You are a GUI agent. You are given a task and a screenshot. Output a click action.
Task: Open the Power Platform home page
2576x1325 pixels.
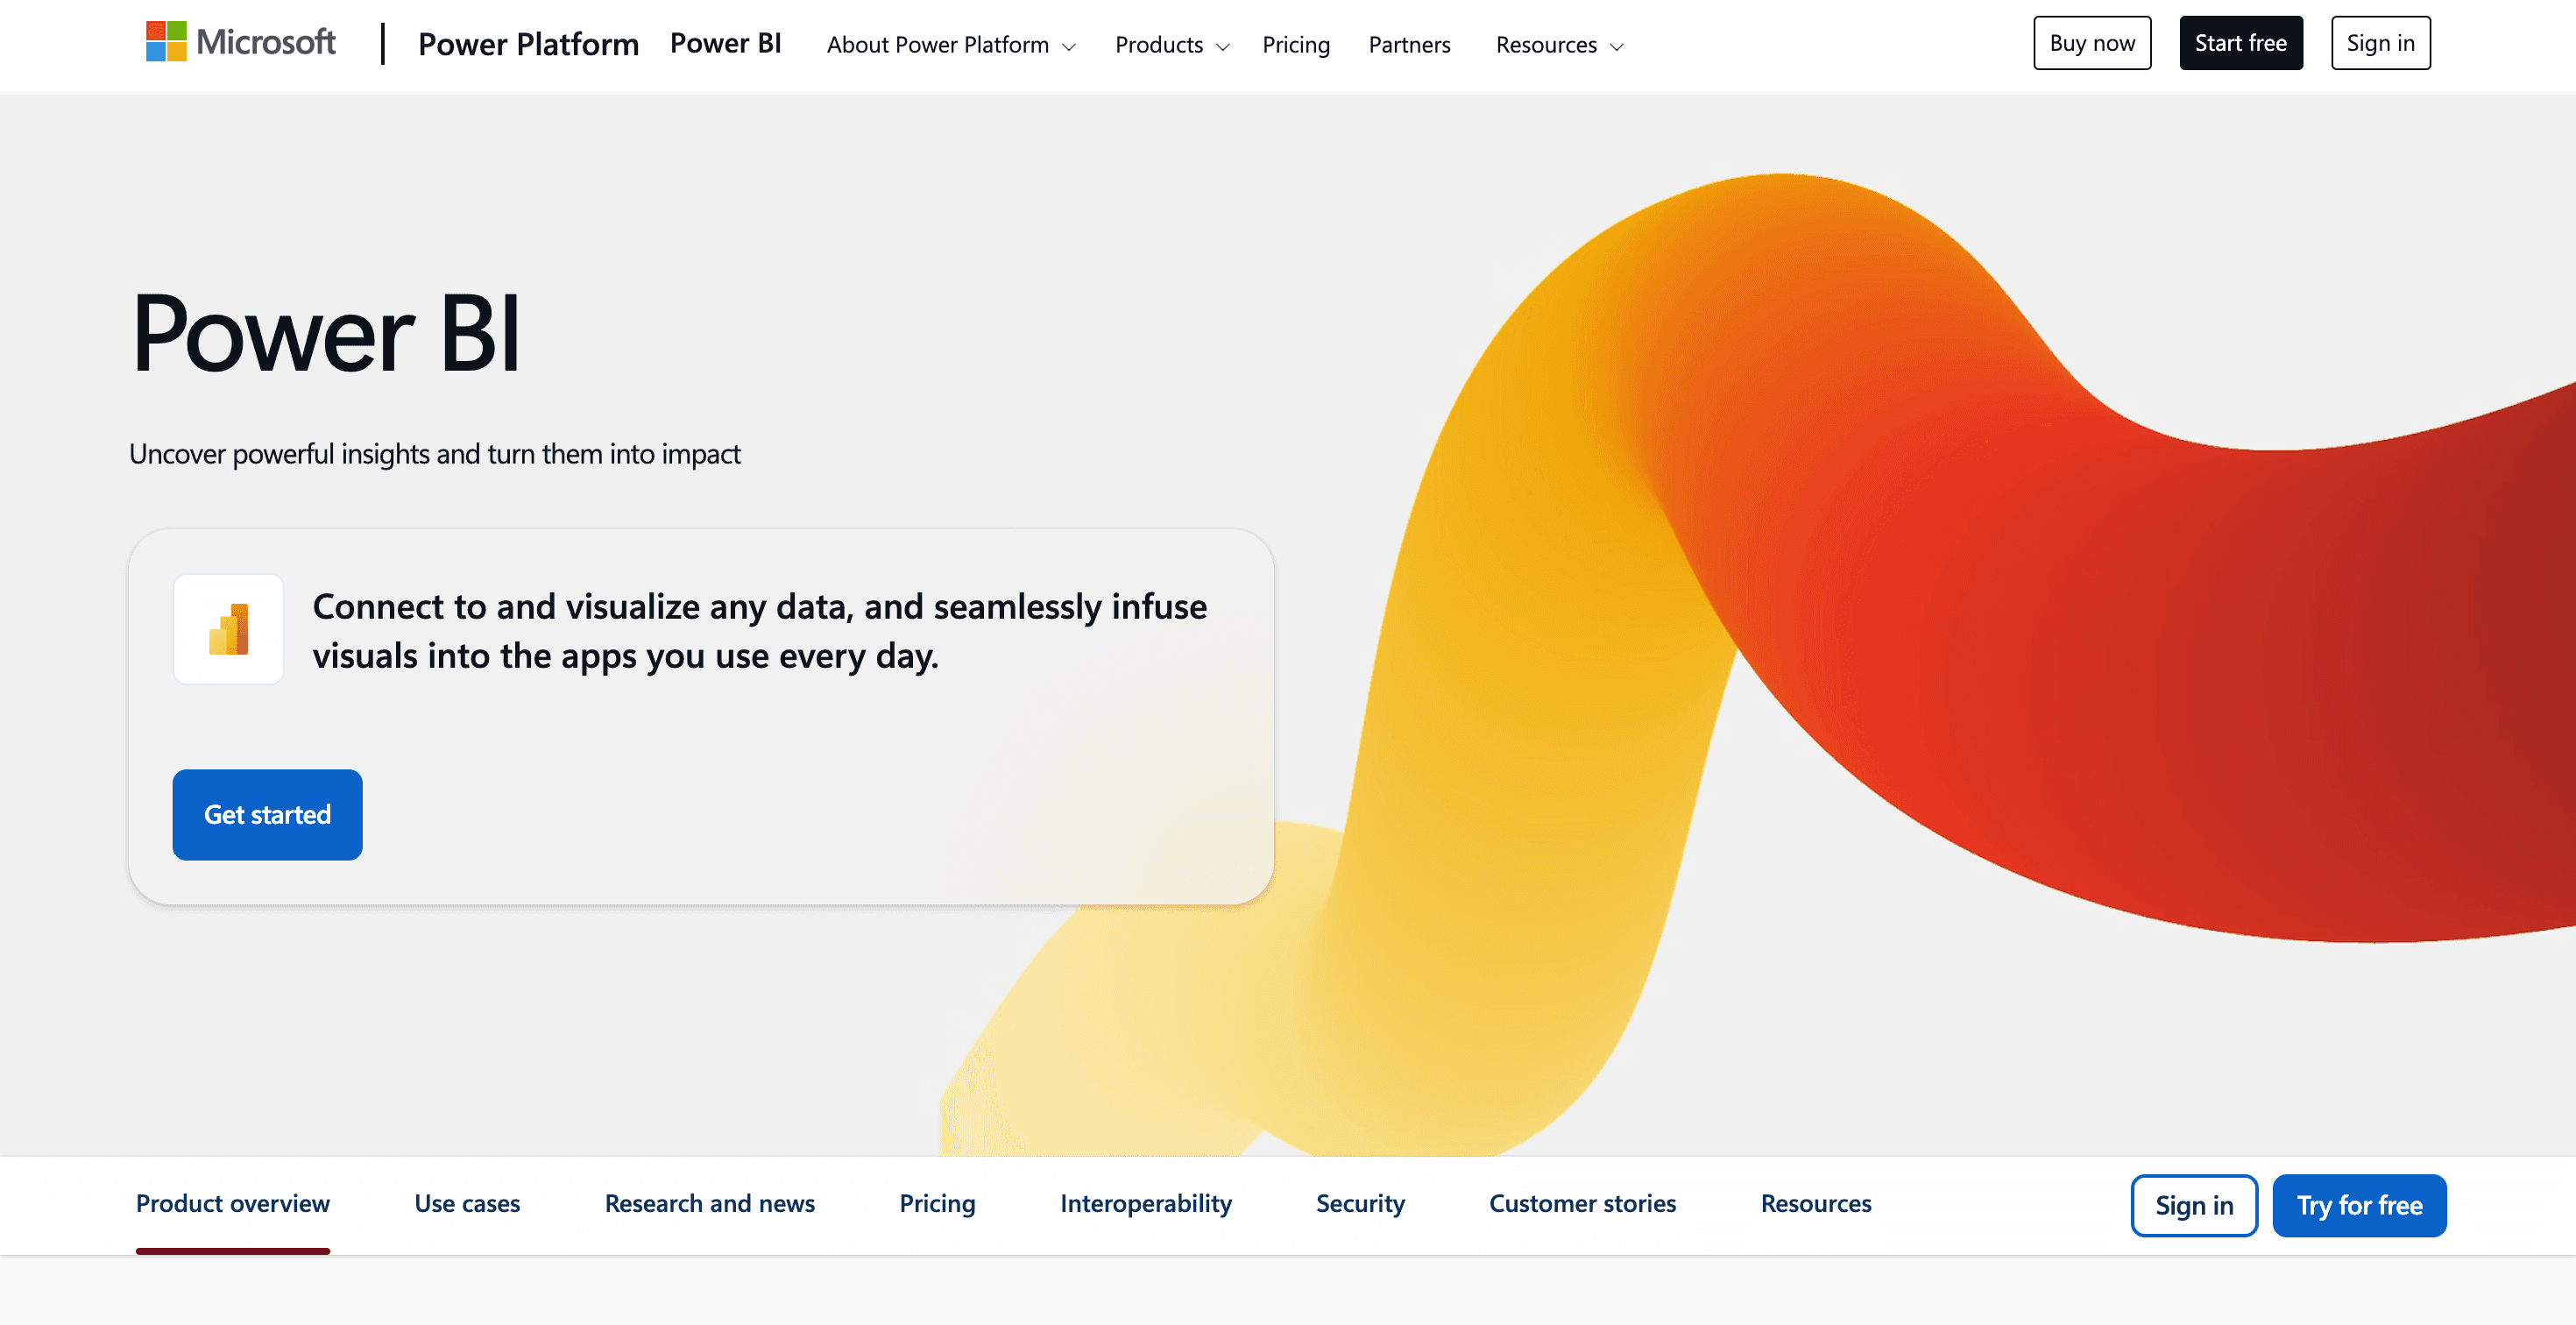click(x=529, y=44)
